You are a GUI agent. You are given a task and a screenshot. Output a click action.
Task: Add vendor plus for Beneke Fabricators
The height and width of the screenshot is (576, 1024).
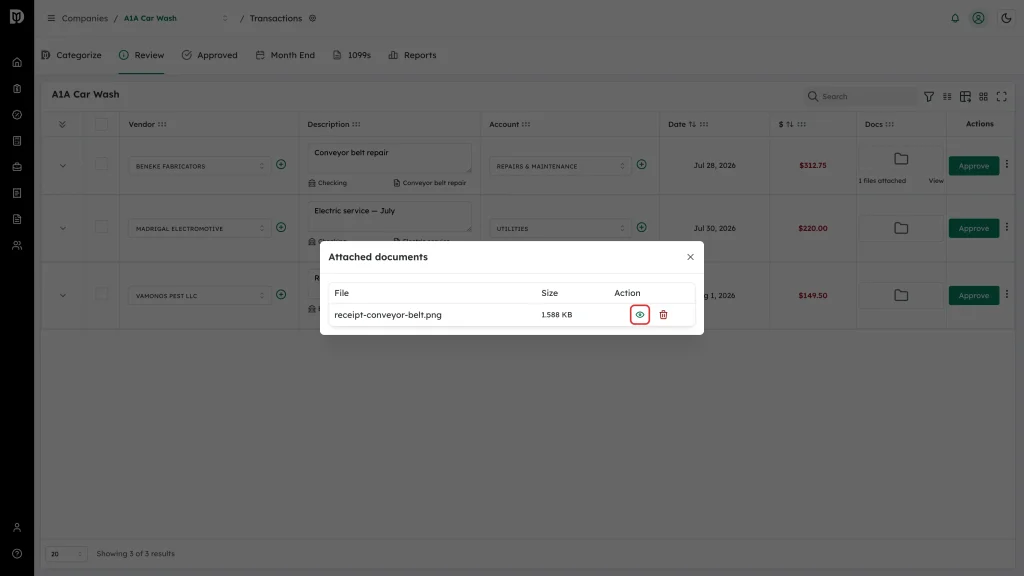point(281,165)
